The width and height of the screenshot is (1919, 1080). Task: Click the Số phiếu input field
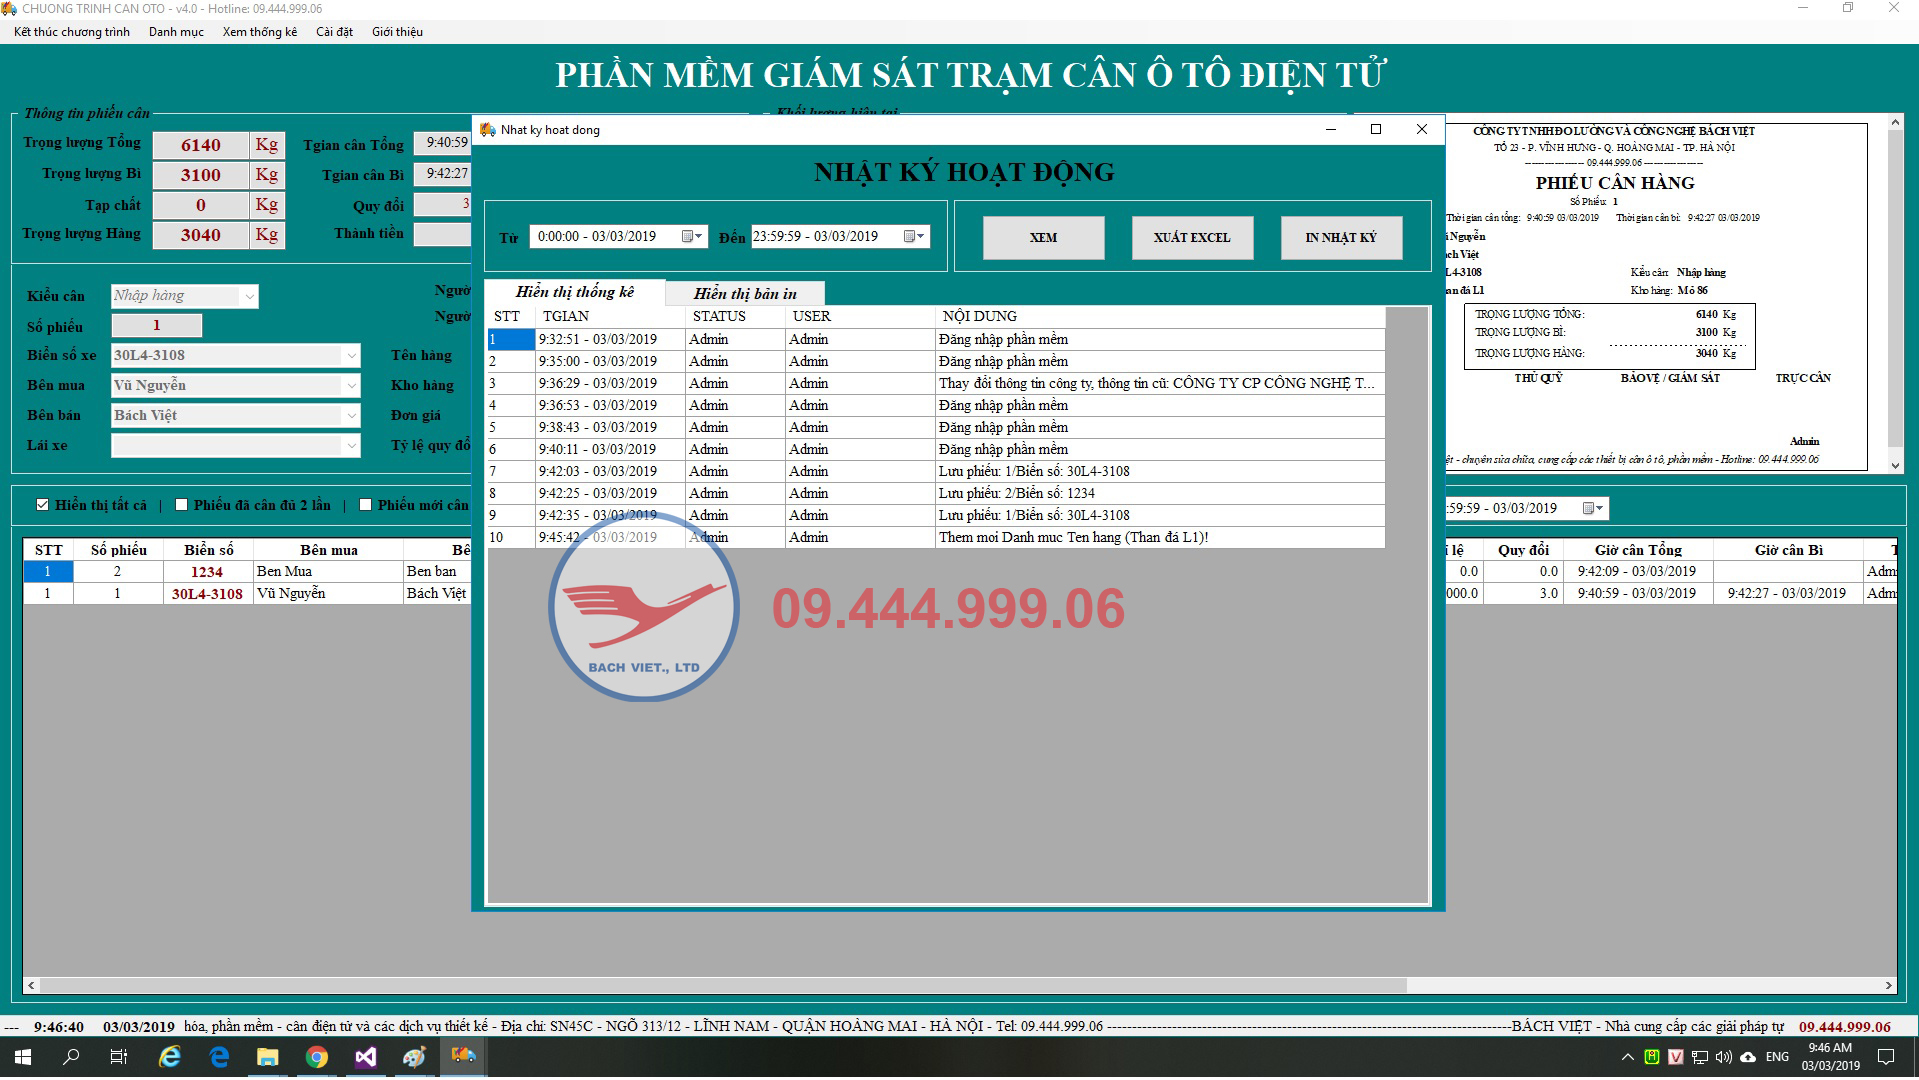(x=157, y=326)
